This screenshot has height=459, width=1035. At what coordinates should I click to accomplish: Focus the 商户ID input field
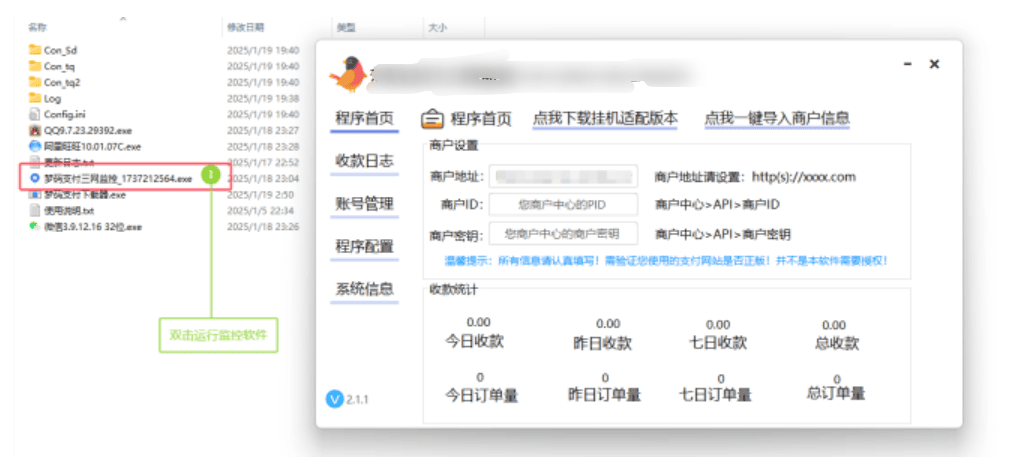click(563, 205)
